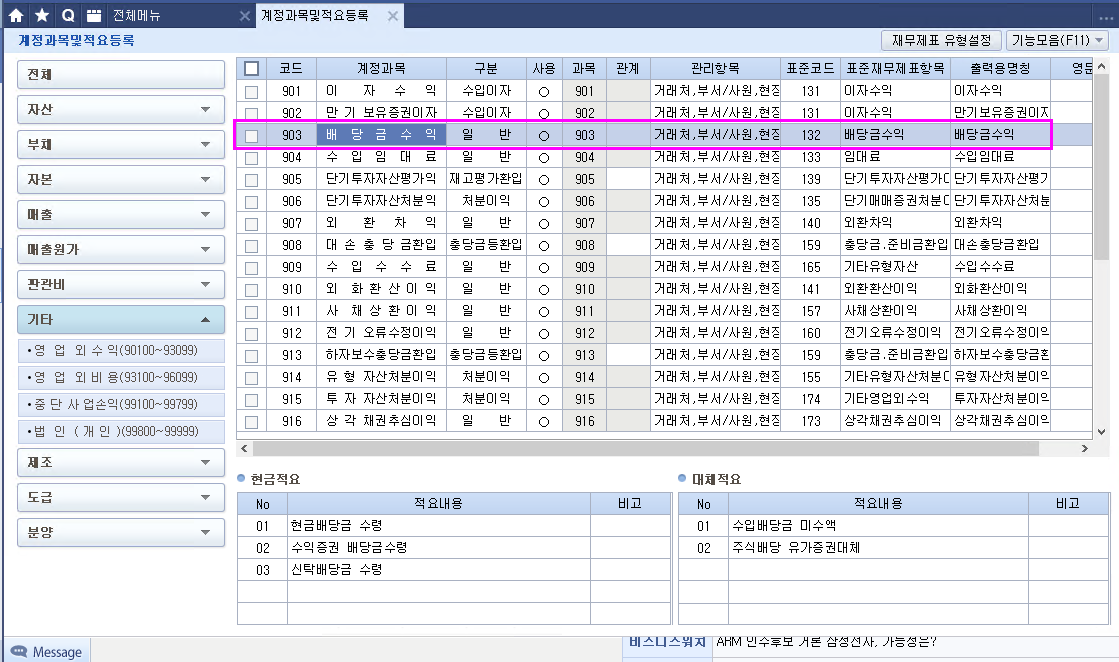The width and height of the screenshot is (1119, 662).
Task: Click the grid scroll-left arrow
Action: click(x=244, y=449)
